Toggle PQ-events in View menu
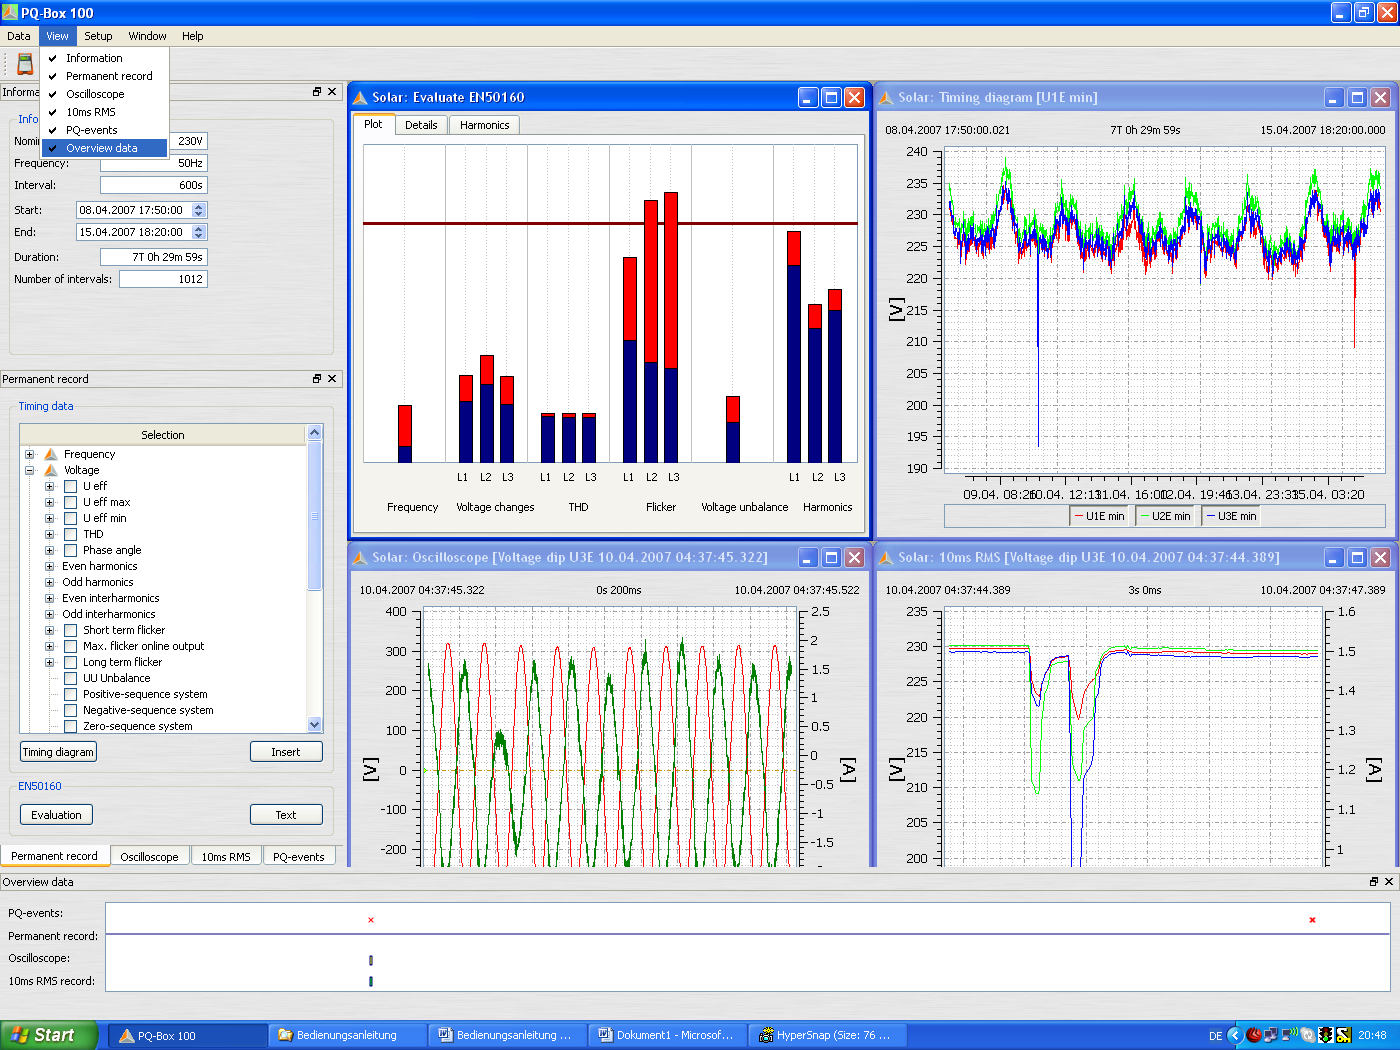Screen dimensions: 1400x1050 coord(104,130)
